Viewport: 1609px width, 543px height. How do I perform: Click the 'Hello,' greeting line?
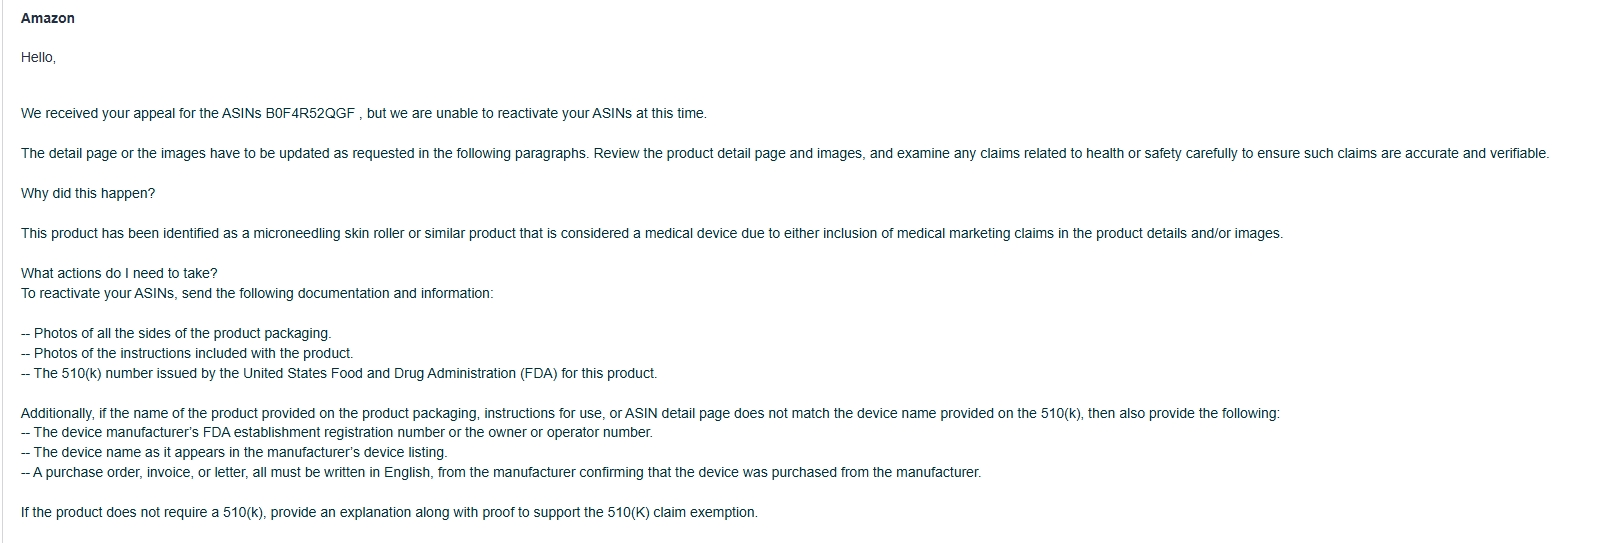(38, 58)
